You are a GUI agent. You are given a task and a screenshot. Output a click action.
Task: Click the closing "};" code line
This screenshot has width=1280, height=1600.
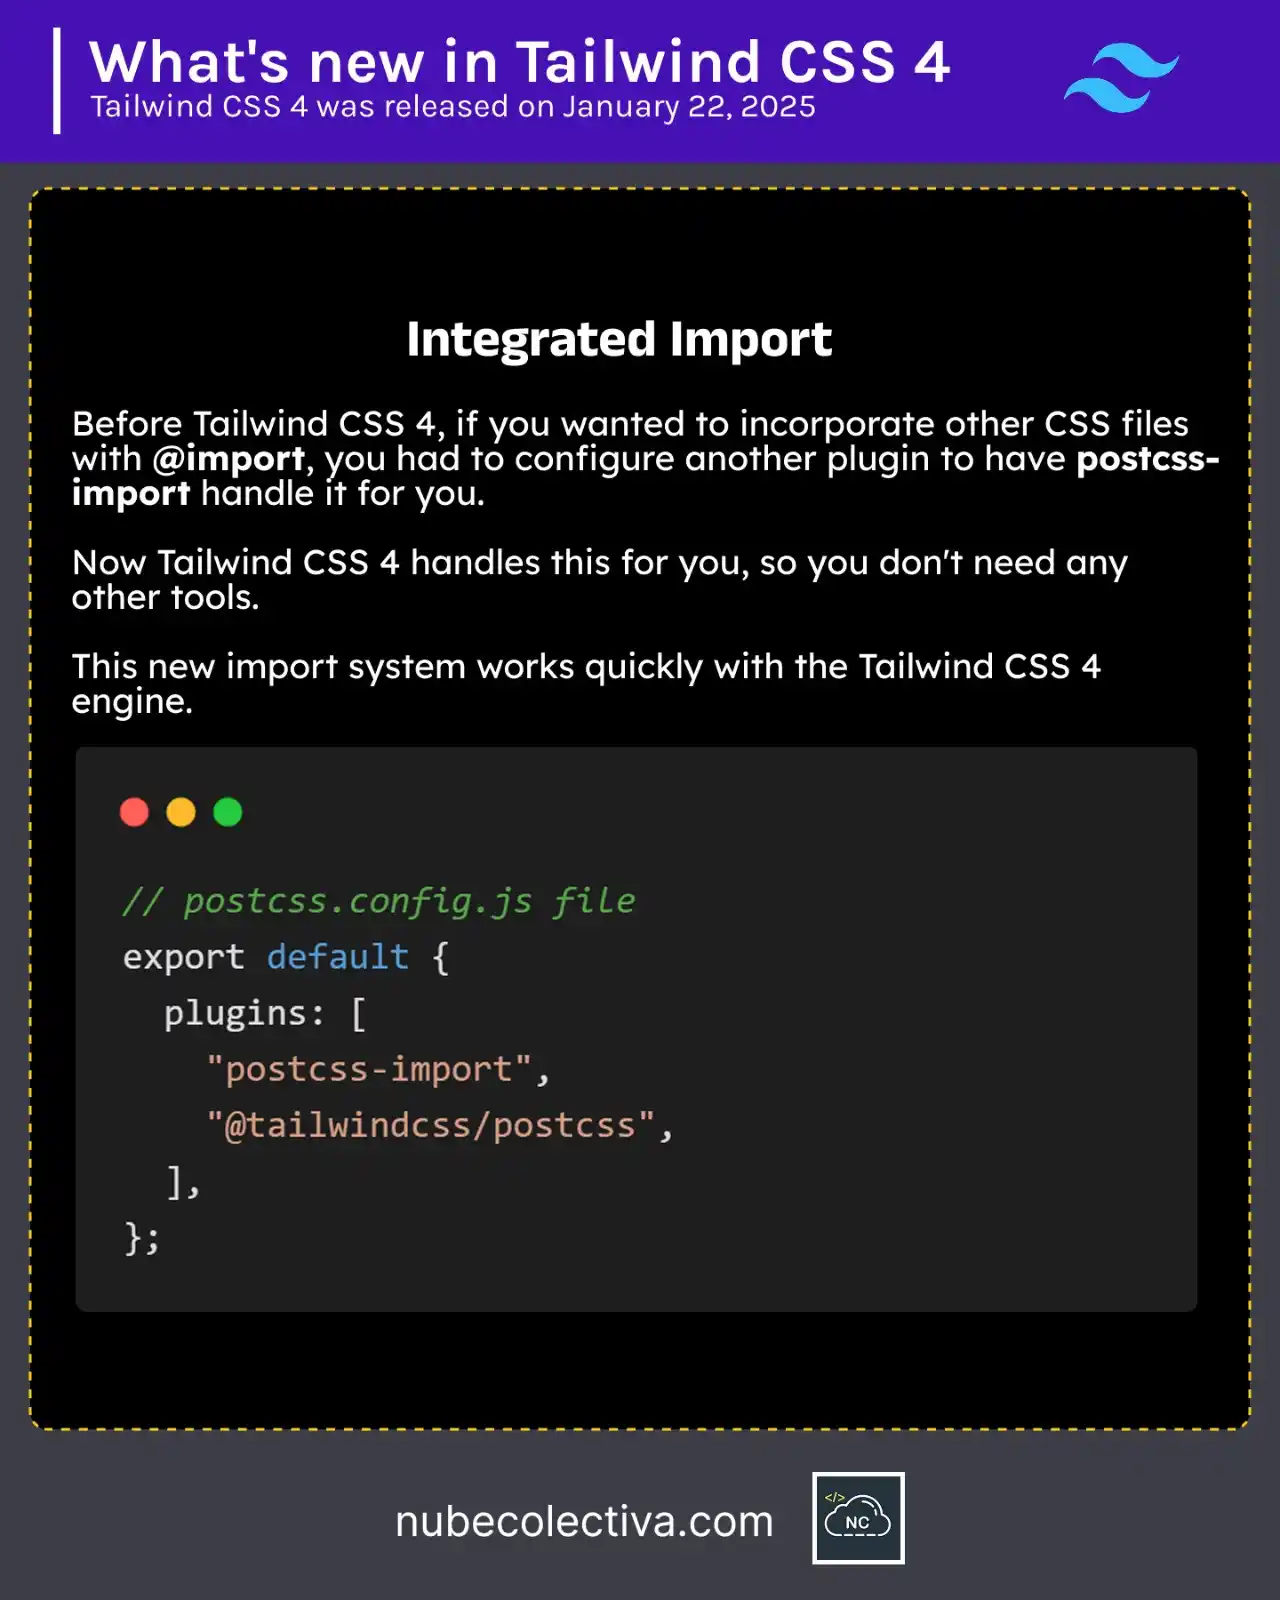141,1238
